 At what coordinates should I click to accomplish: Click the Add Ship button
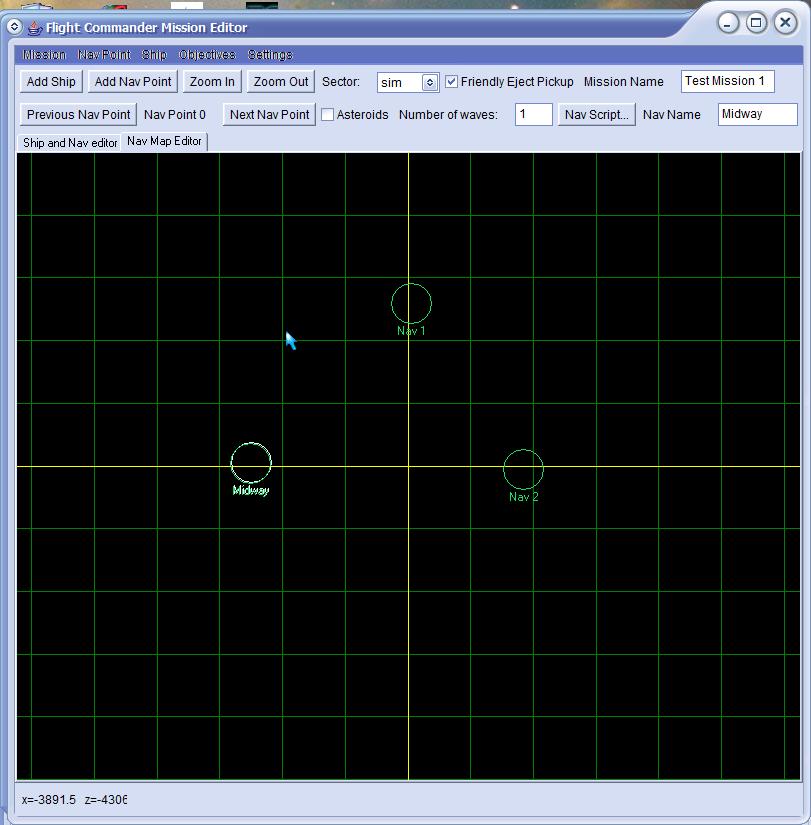51,82
